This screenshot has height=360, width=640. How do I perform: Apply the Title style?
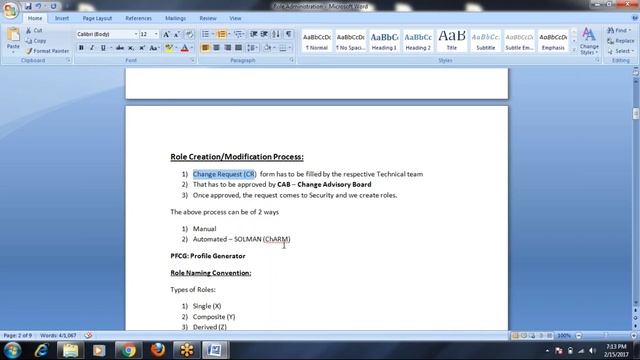click(451, 41)
